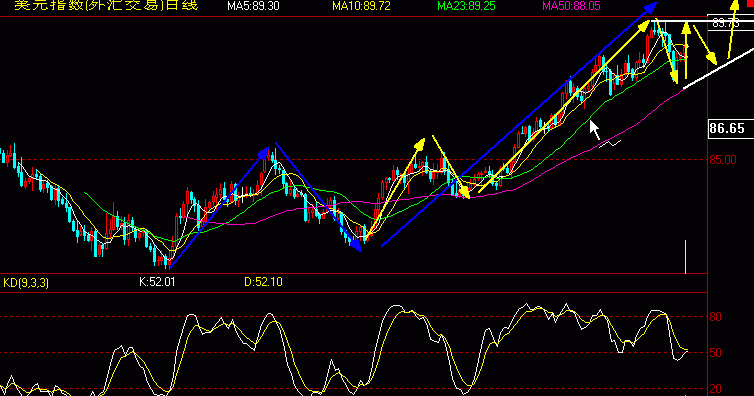
Task: Click the 20 level on KD axis
Action: pos(716,389)
